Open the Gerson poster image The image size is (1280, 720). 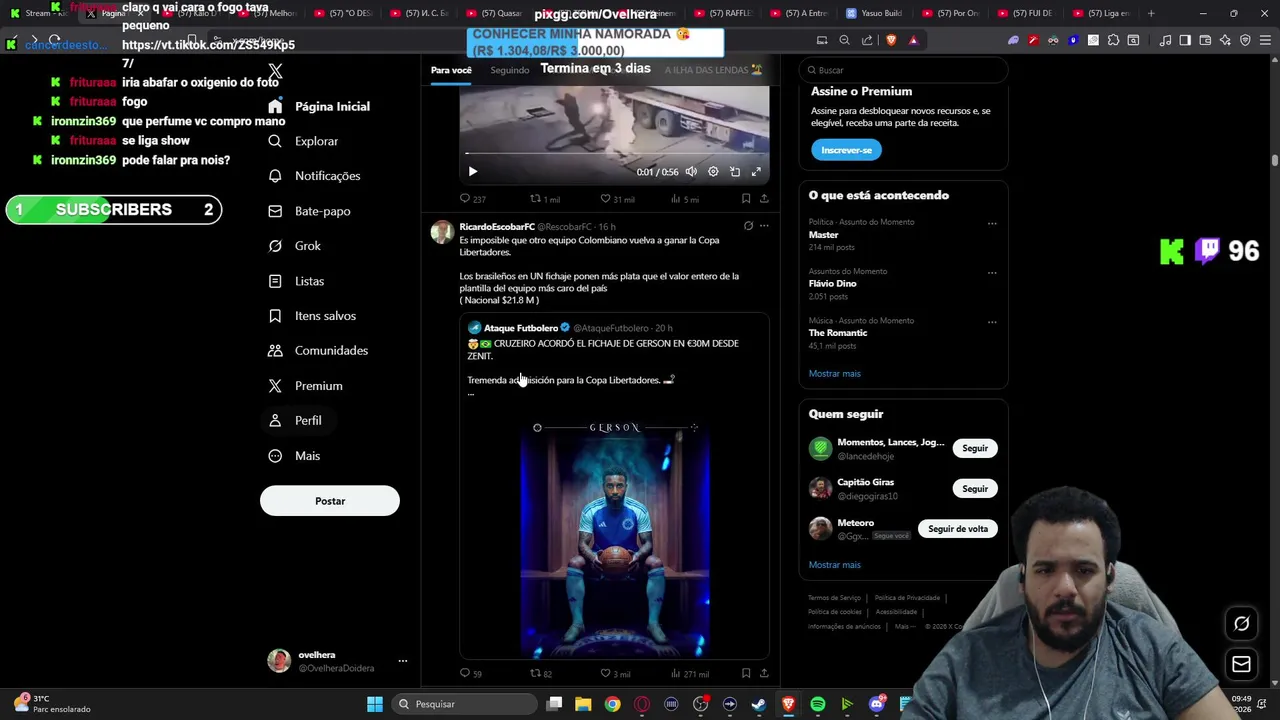[615, 538]
